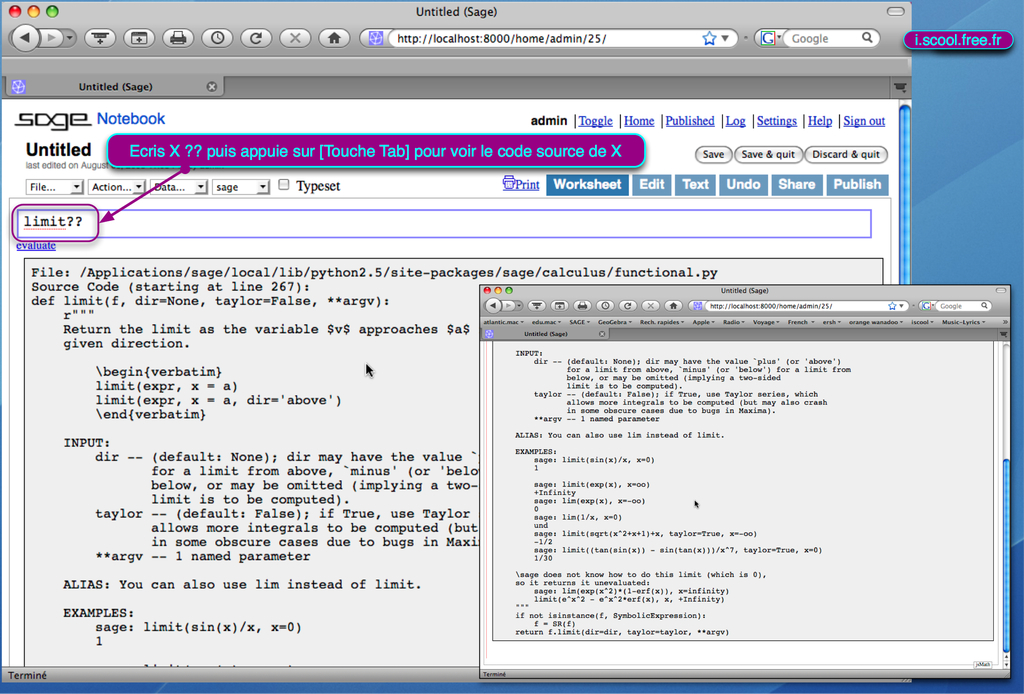The image size is (1024, 694).
Task: Select the Untitled (Sage) tab in main window
Action: point(115,86)
